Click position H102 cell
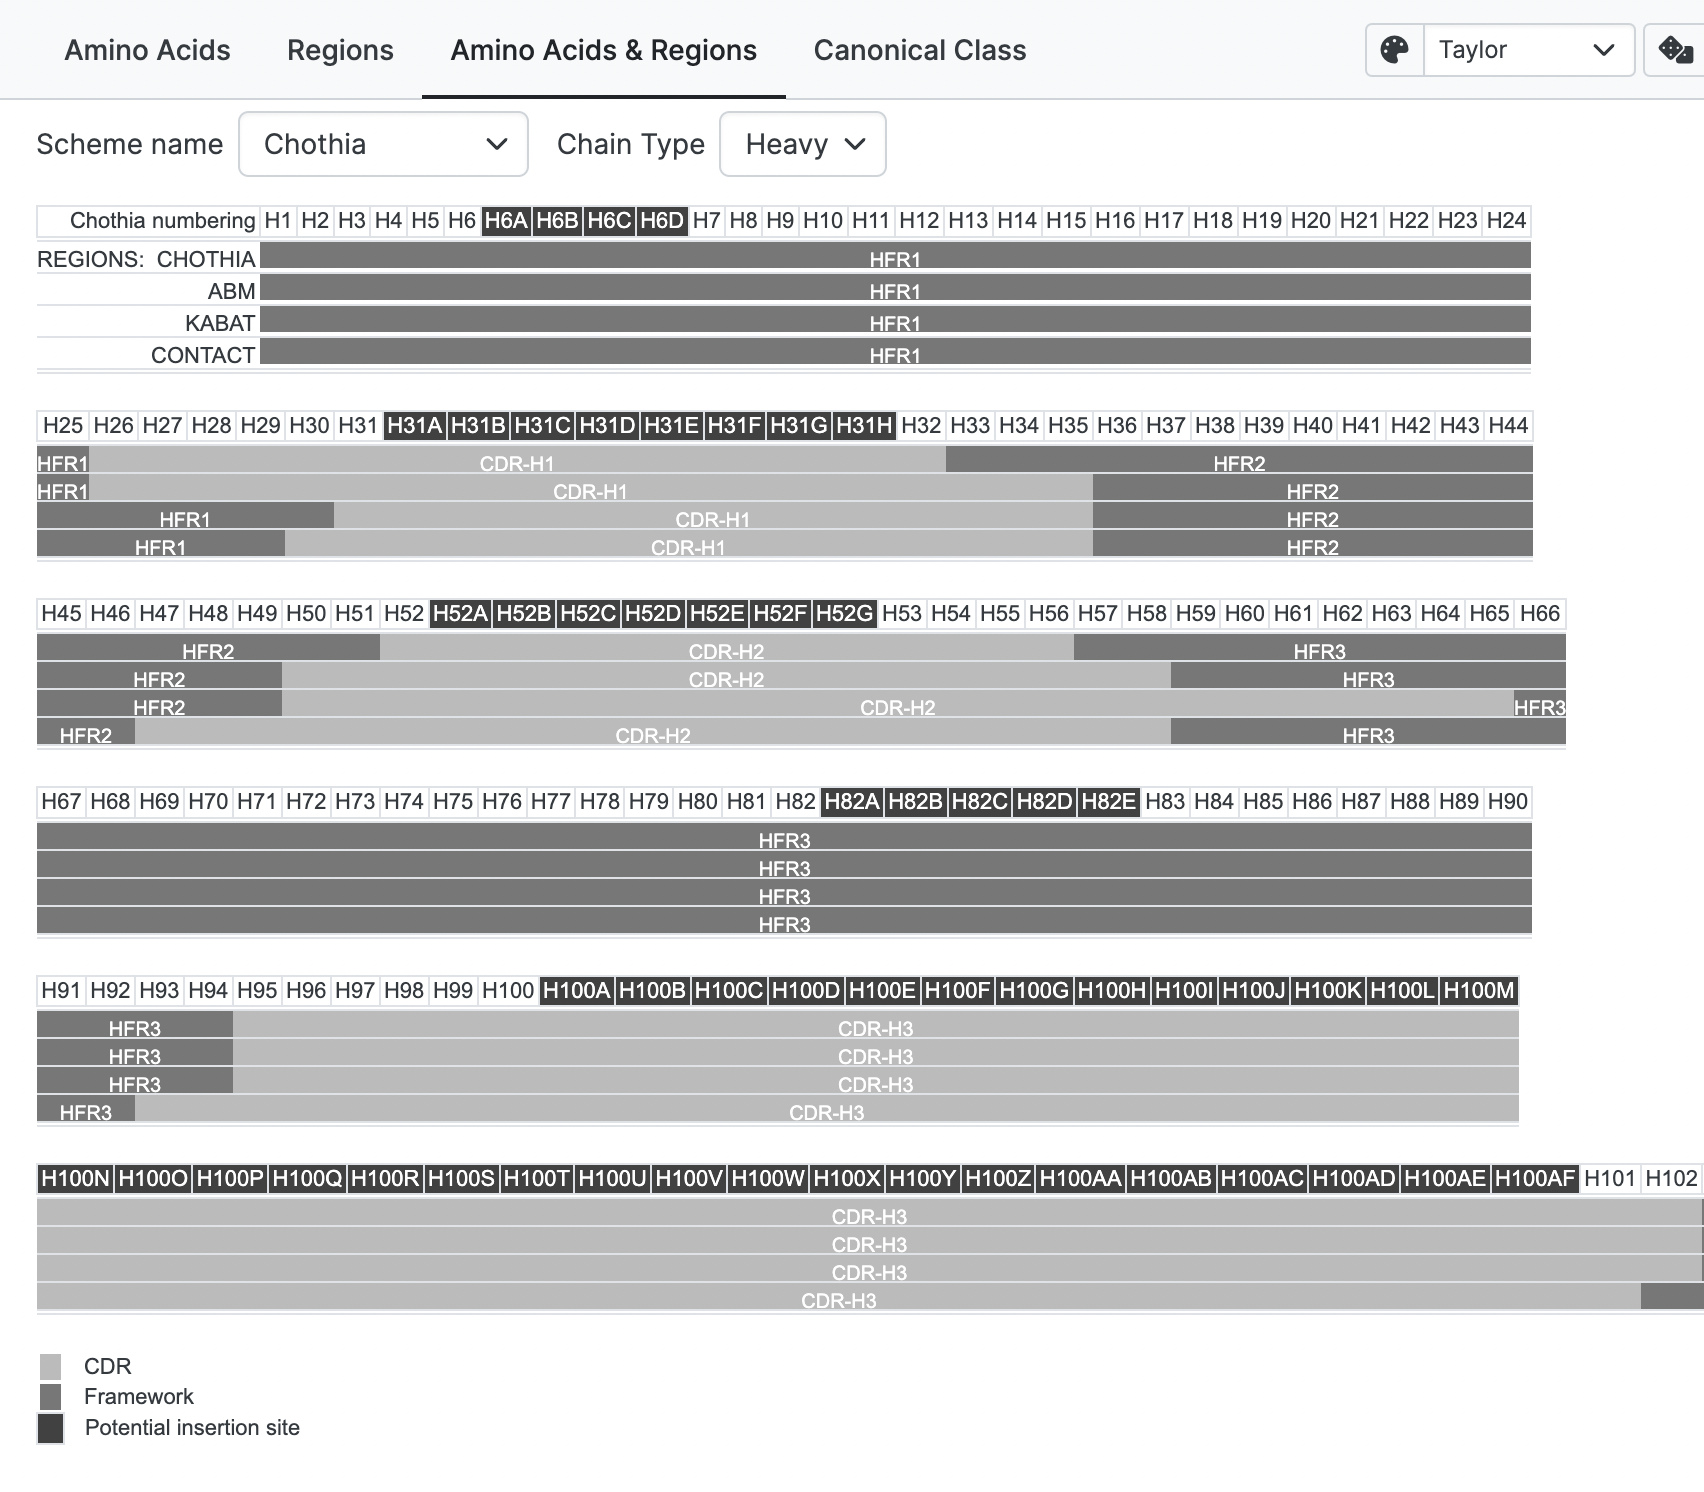1704x1492 pixels. tap(1672, 1178)
